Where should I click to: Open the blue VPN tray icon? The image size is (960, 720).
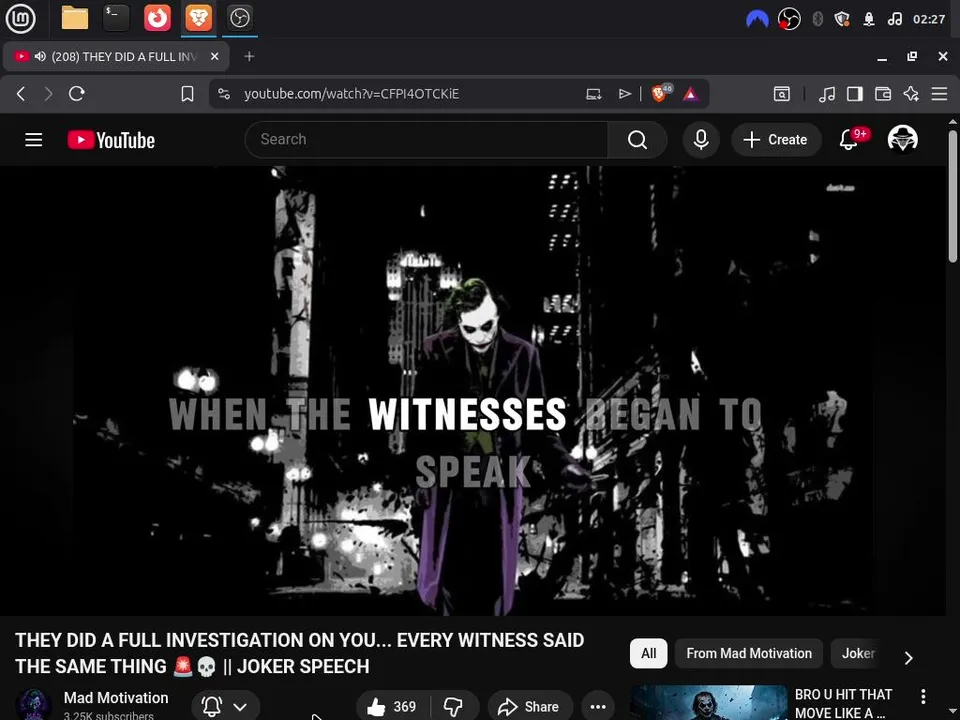pyautogui.click(x=757, y=19)
